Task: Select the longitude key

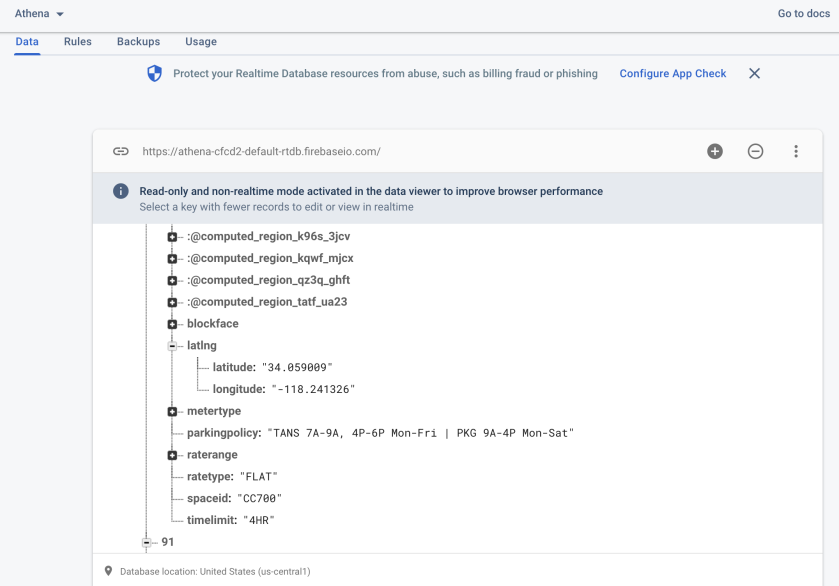Action: click(239, 389)
